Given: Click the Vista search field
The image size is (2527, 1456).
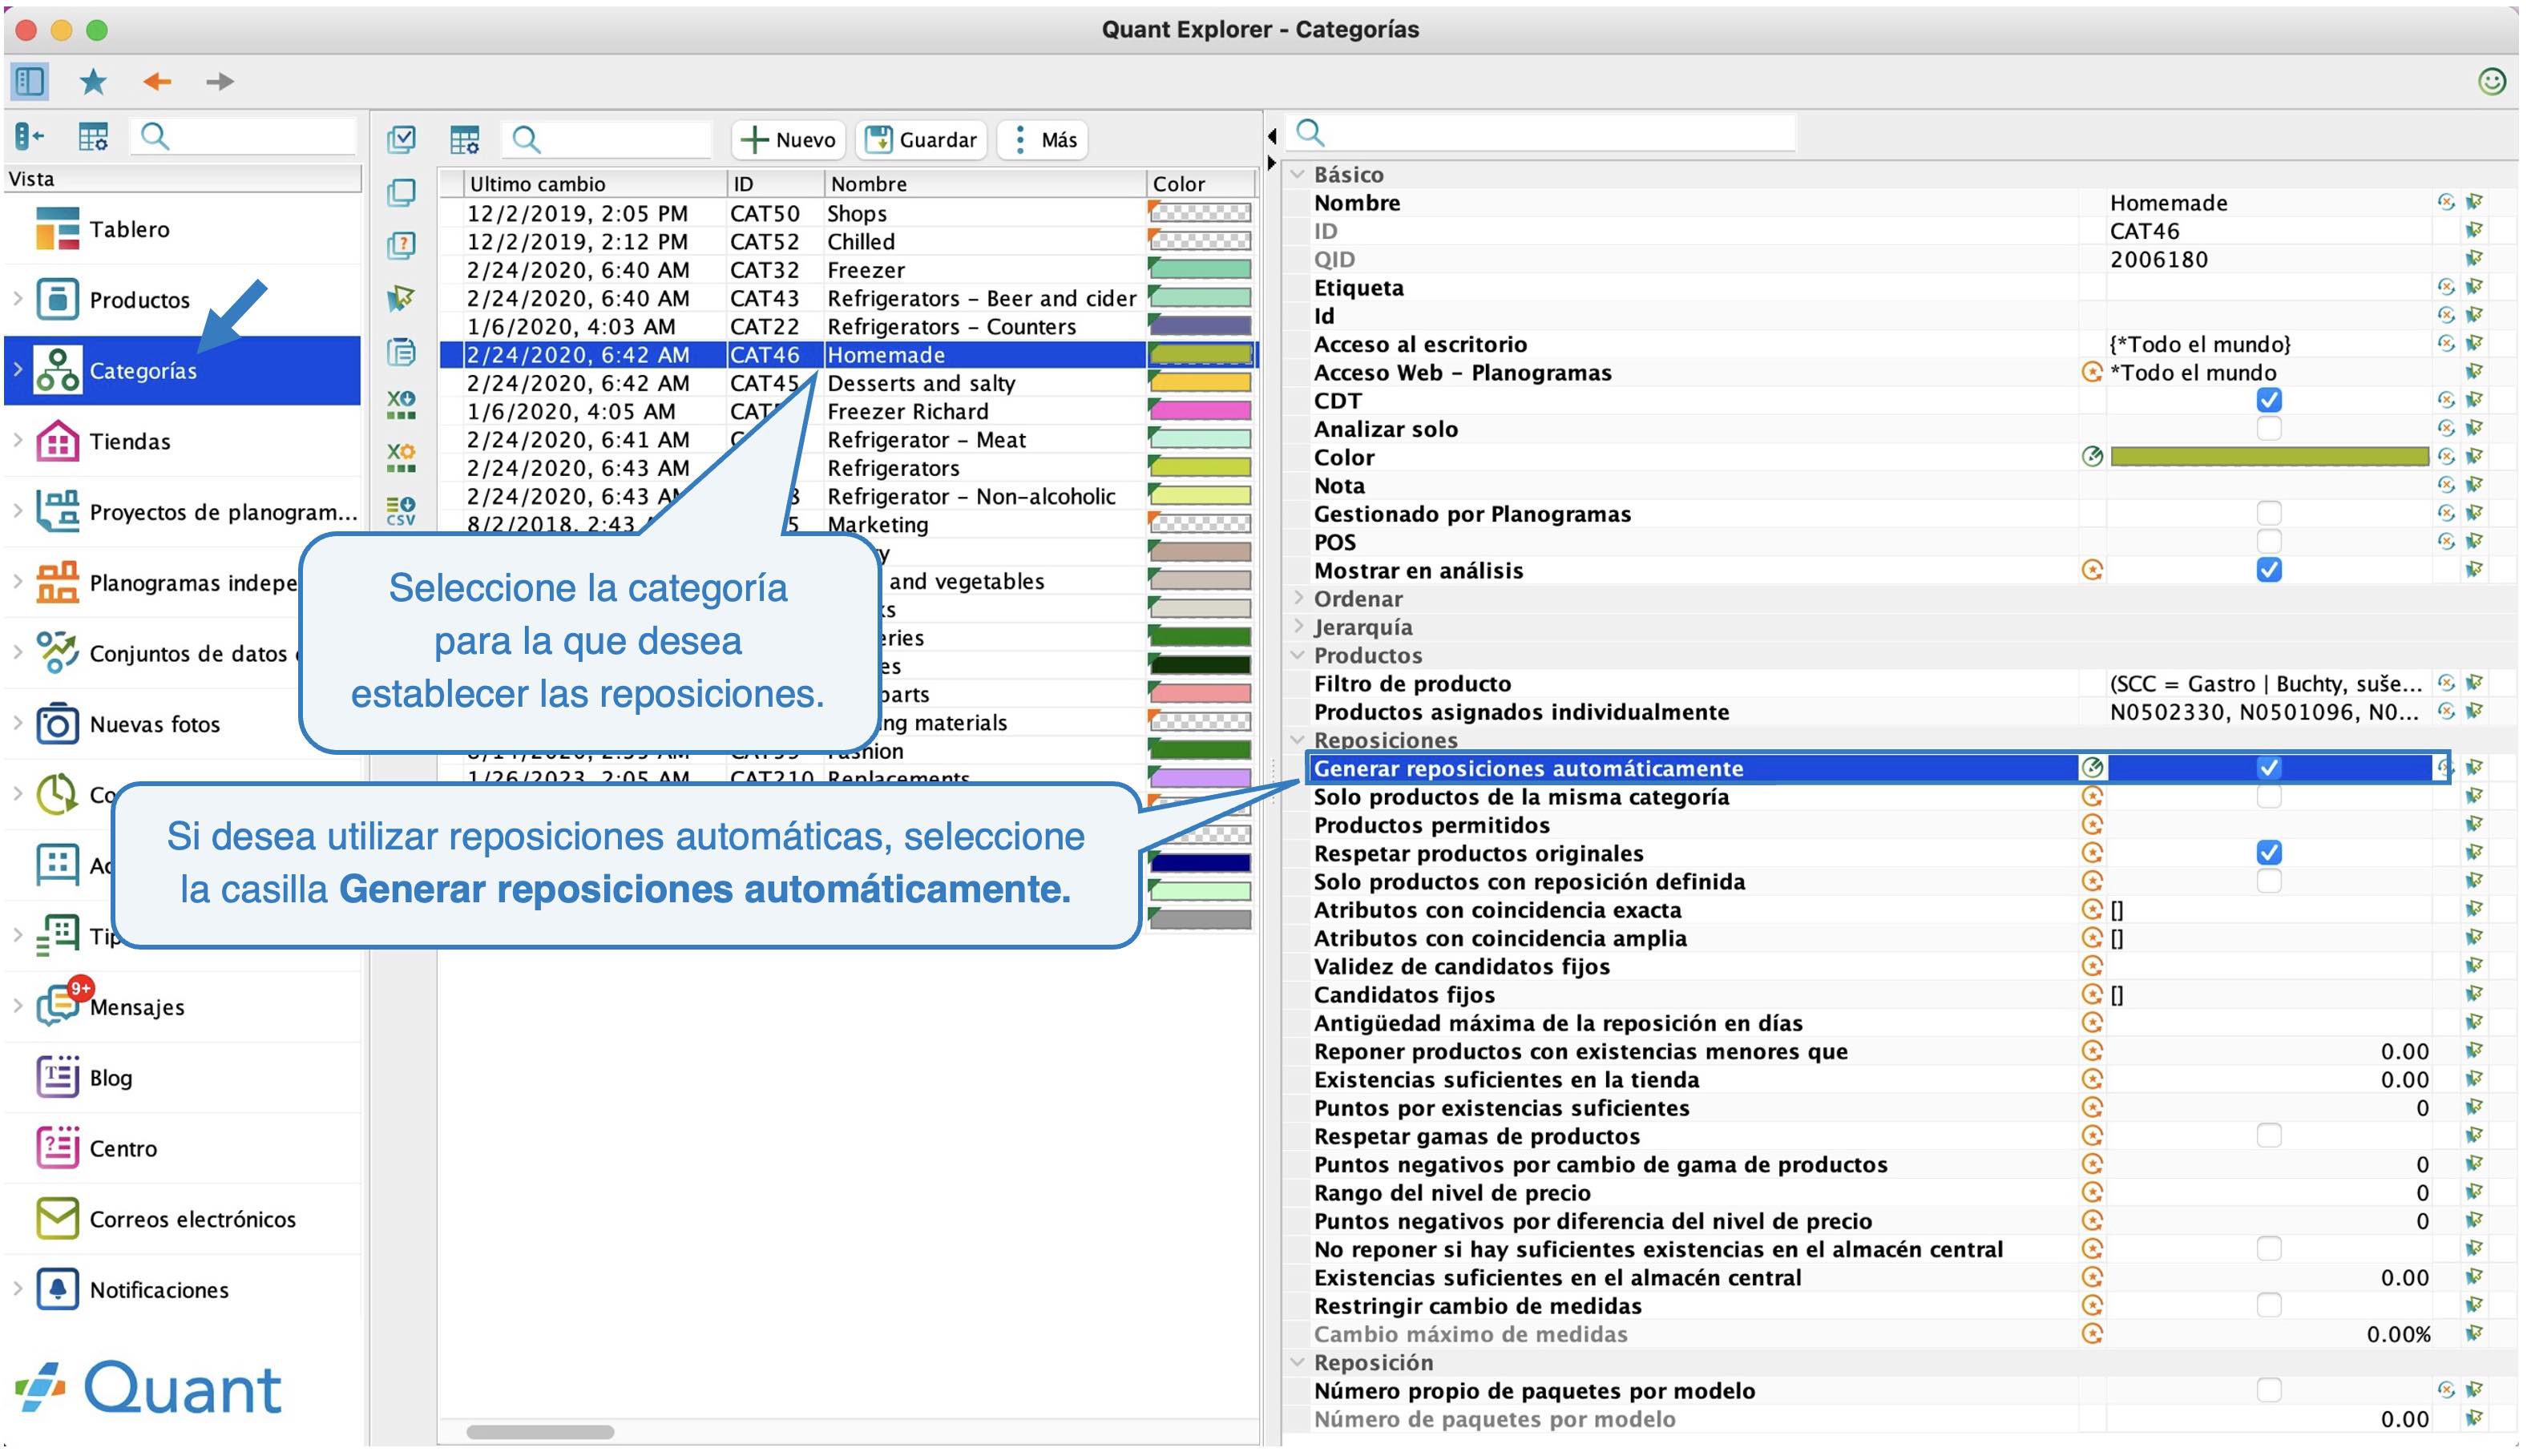Looking at the screenshot, I should [x=243, y=136].
